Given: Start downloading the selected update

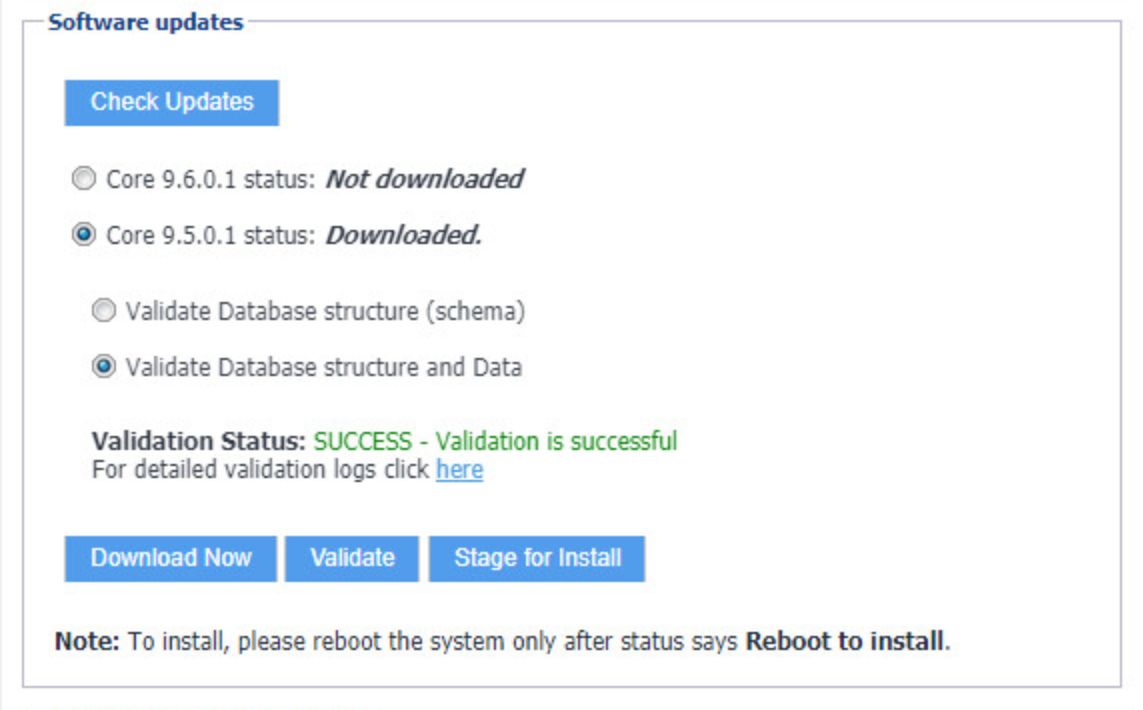Looking at the screenshot, I should pos(170,558).
